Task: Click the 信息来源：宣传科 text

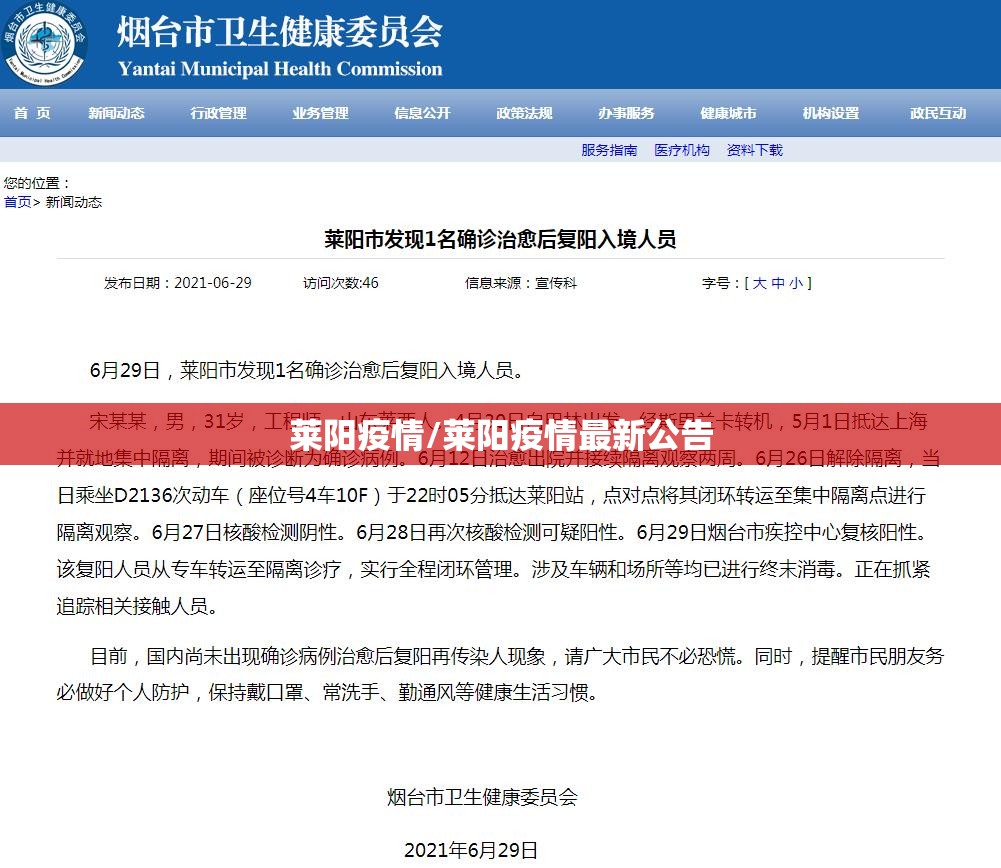Action: click(x=520, y=283)
